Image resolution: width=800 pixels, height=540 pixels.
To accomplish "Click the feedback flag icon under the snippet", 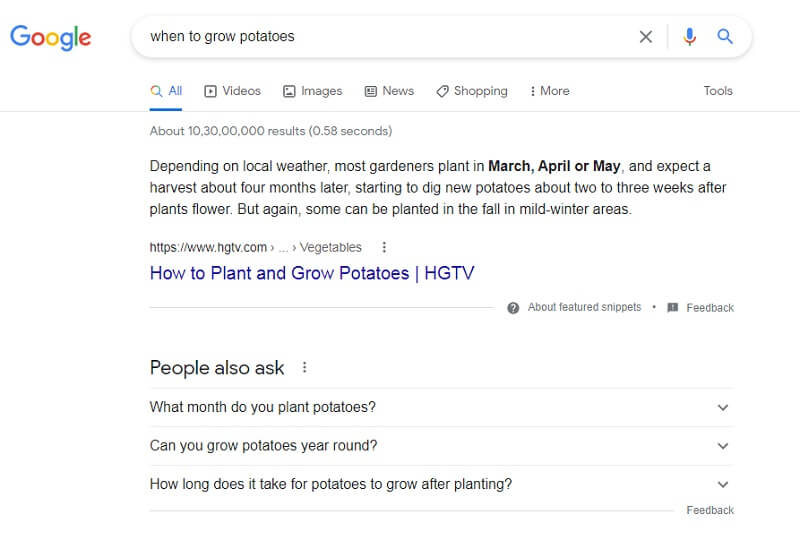I will (x=673, y=308).
